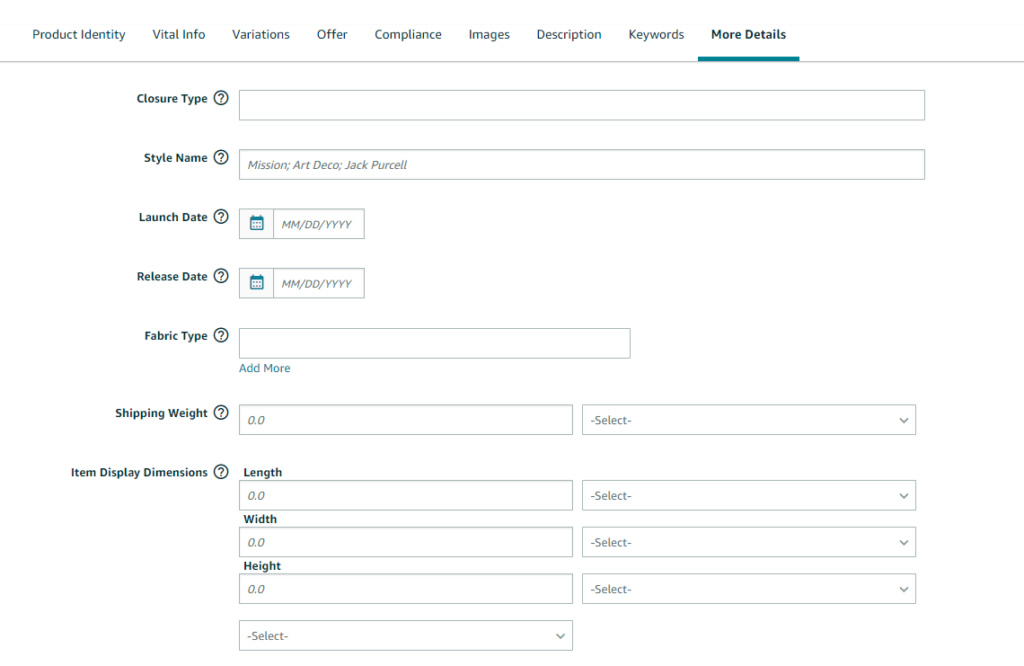Switch to the Product Identity tab

(79, 34)
